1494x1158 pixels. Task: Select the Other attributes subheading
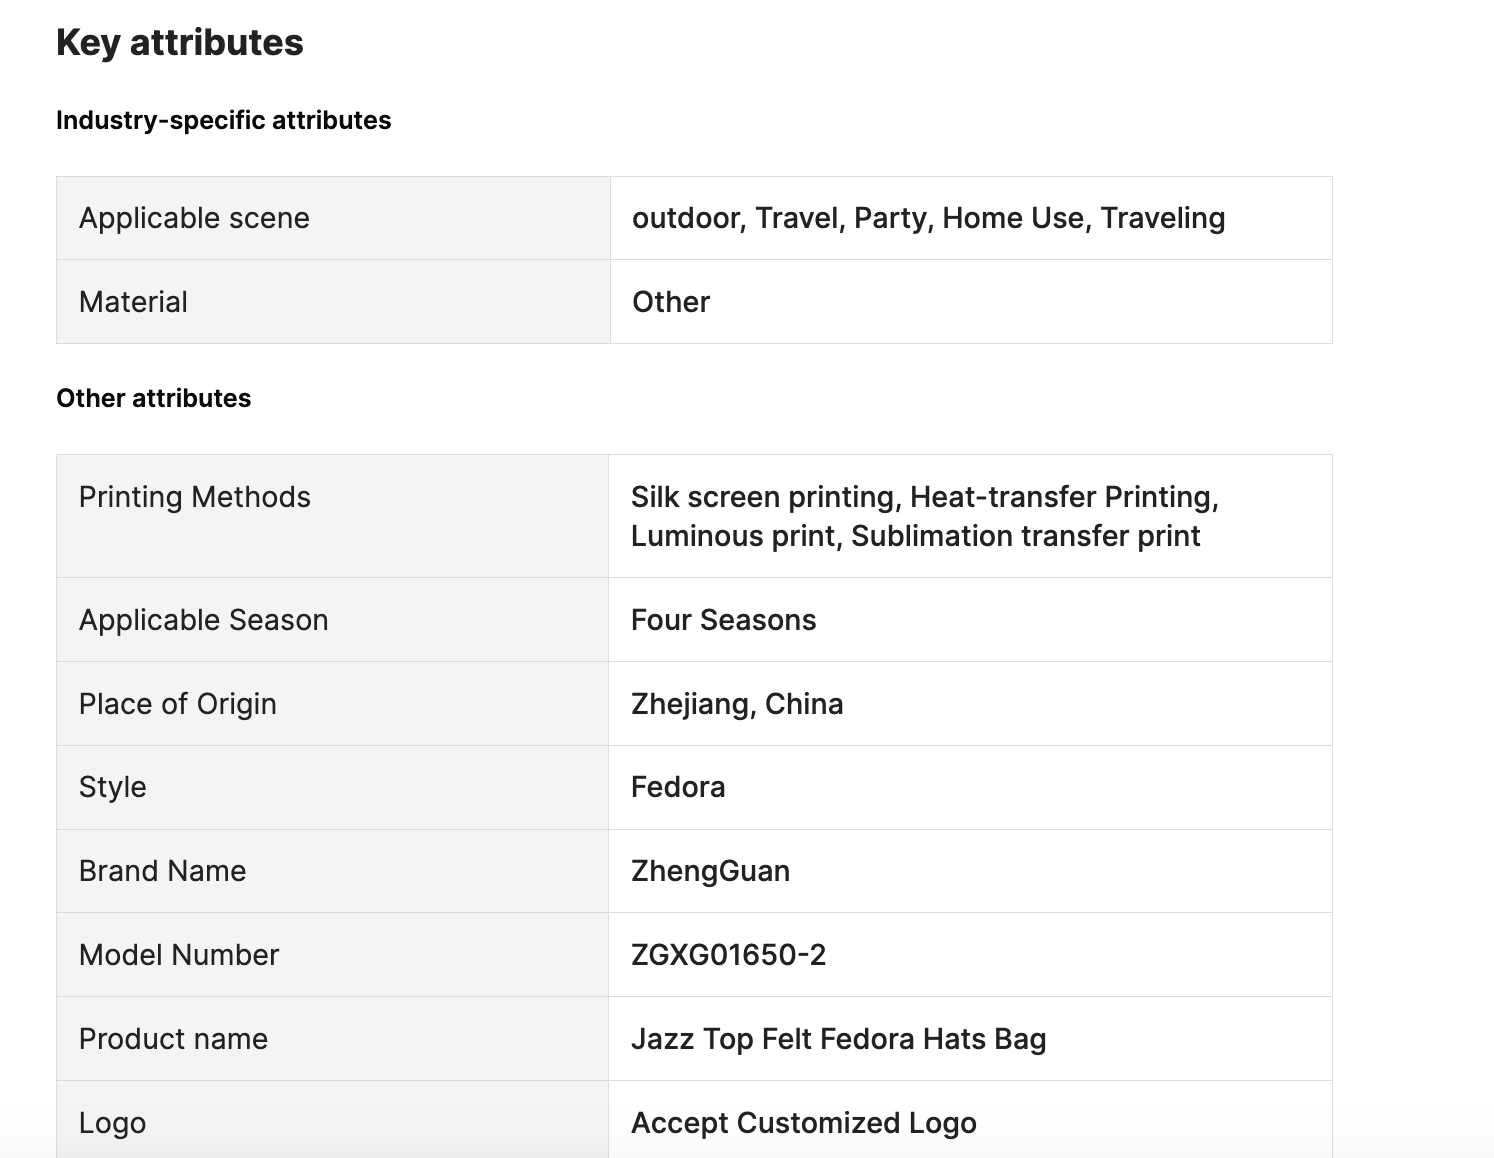tap(154, 399)
